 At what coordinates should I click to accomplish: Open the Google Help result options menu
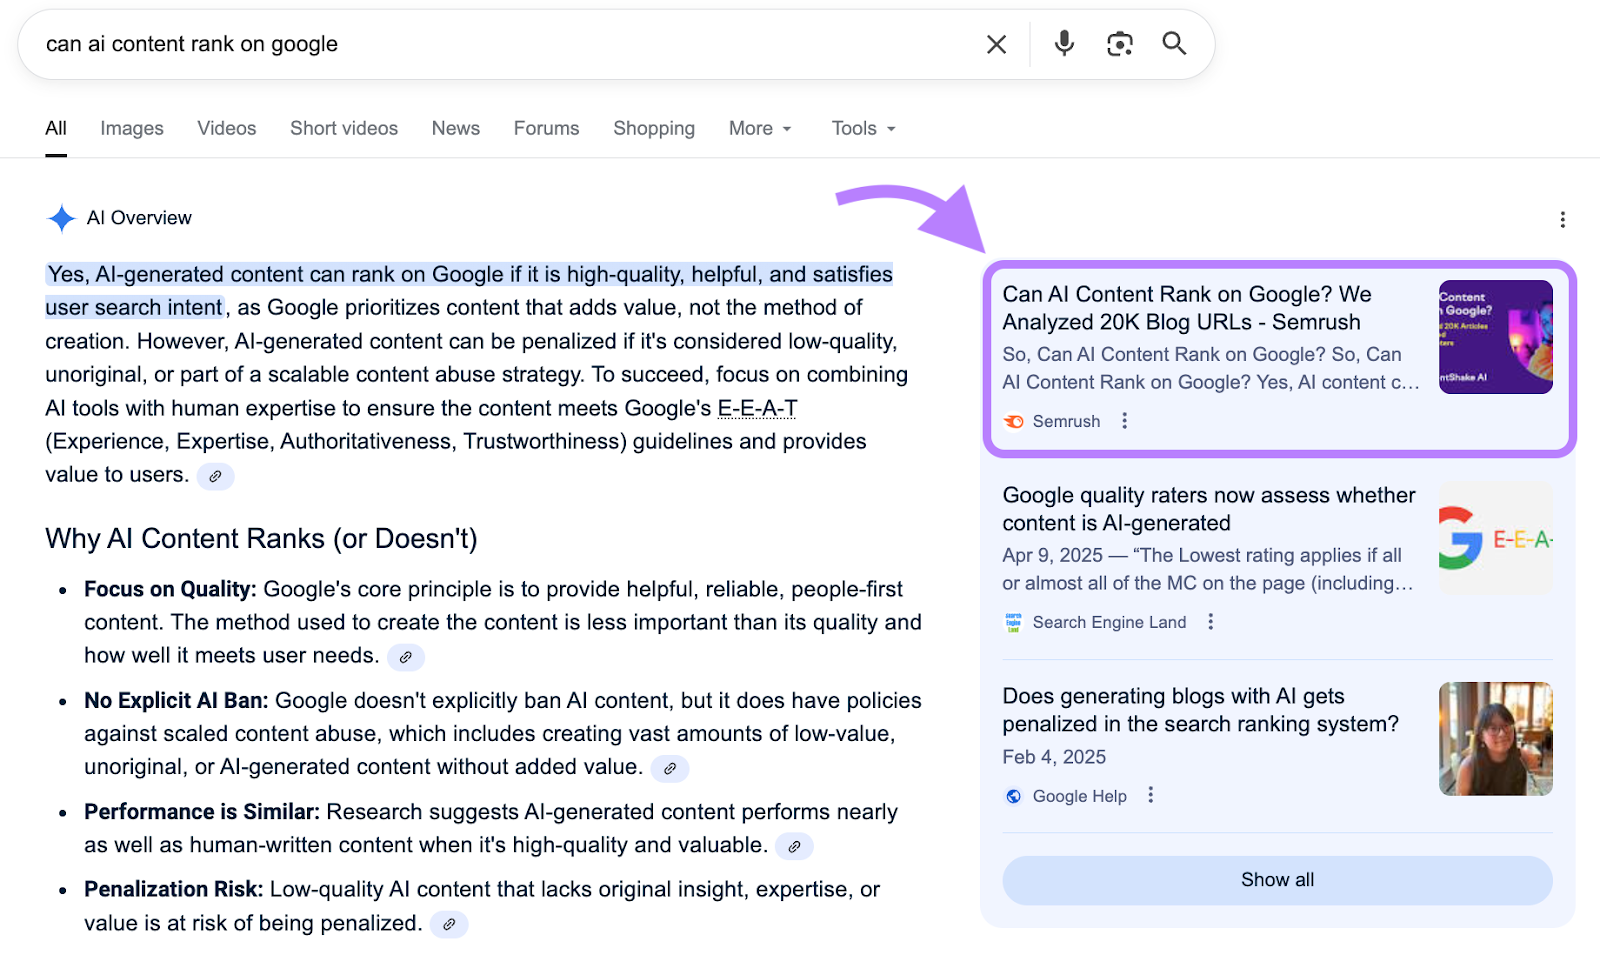click(1150, 795)
